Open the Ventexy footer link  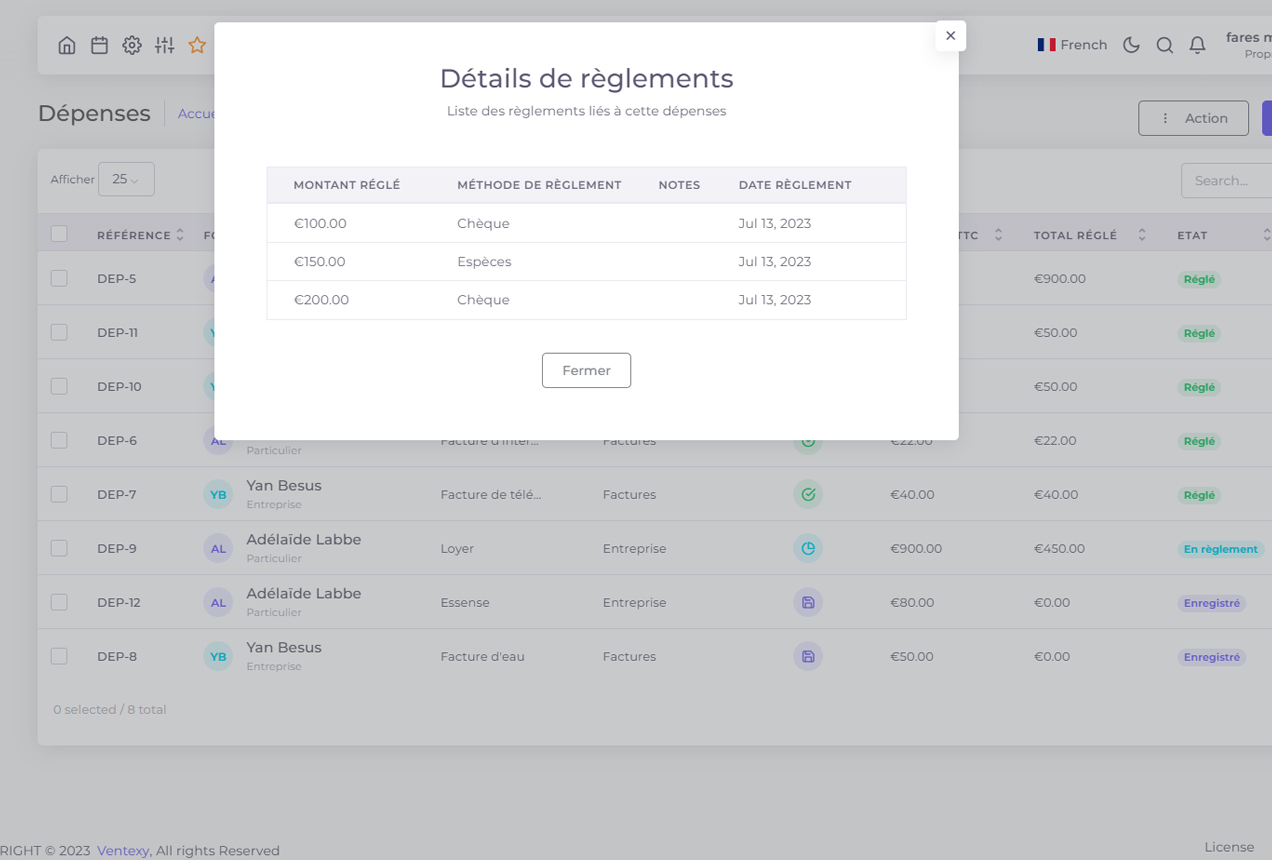point(123,851)
